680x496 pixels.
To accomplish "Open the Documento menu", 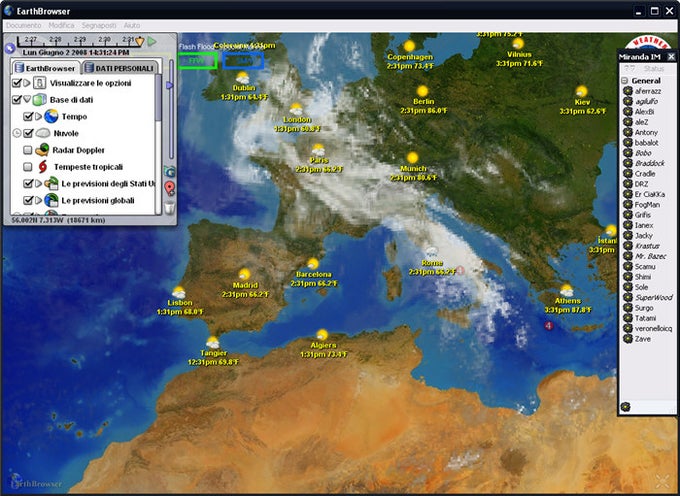I will coord(23,26).
